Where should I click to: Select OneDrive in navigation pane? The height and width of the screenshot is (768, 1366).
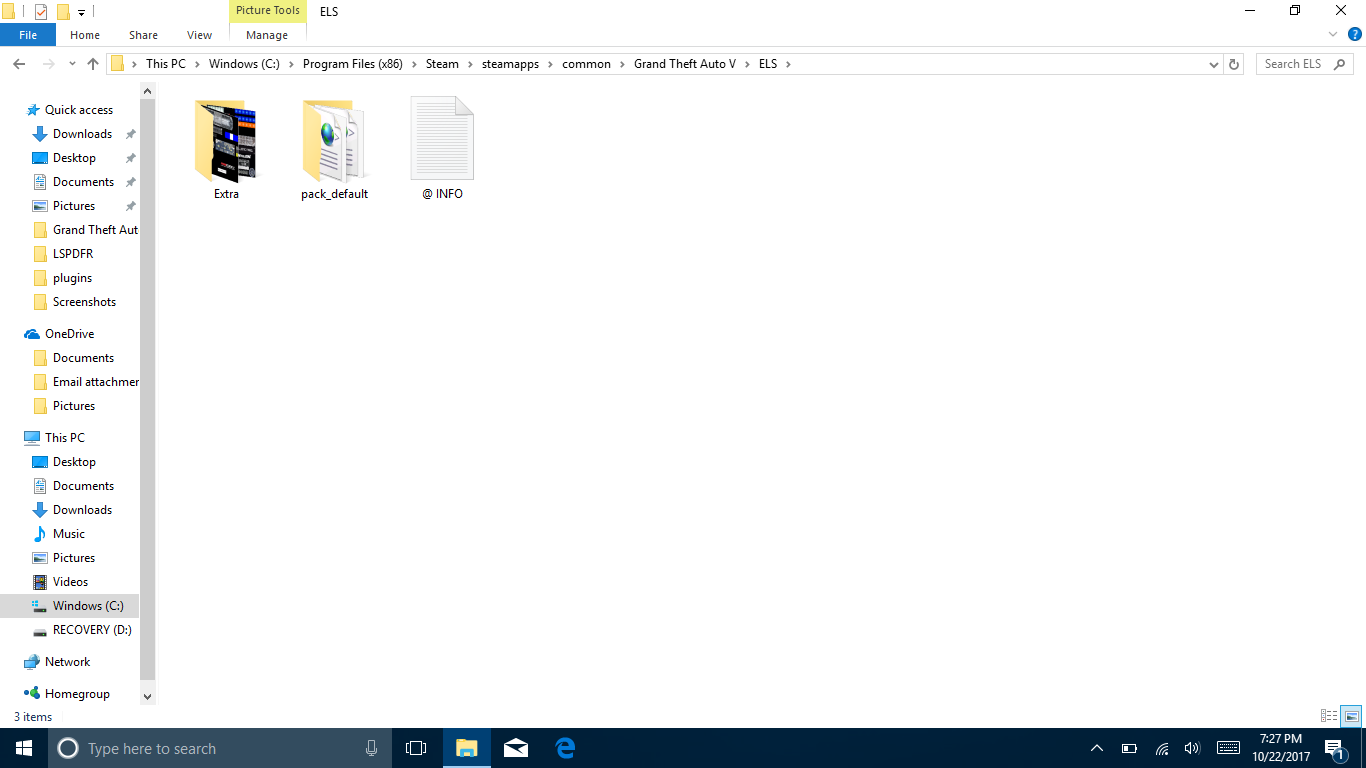pyautogui.click(x=69, y=334)
